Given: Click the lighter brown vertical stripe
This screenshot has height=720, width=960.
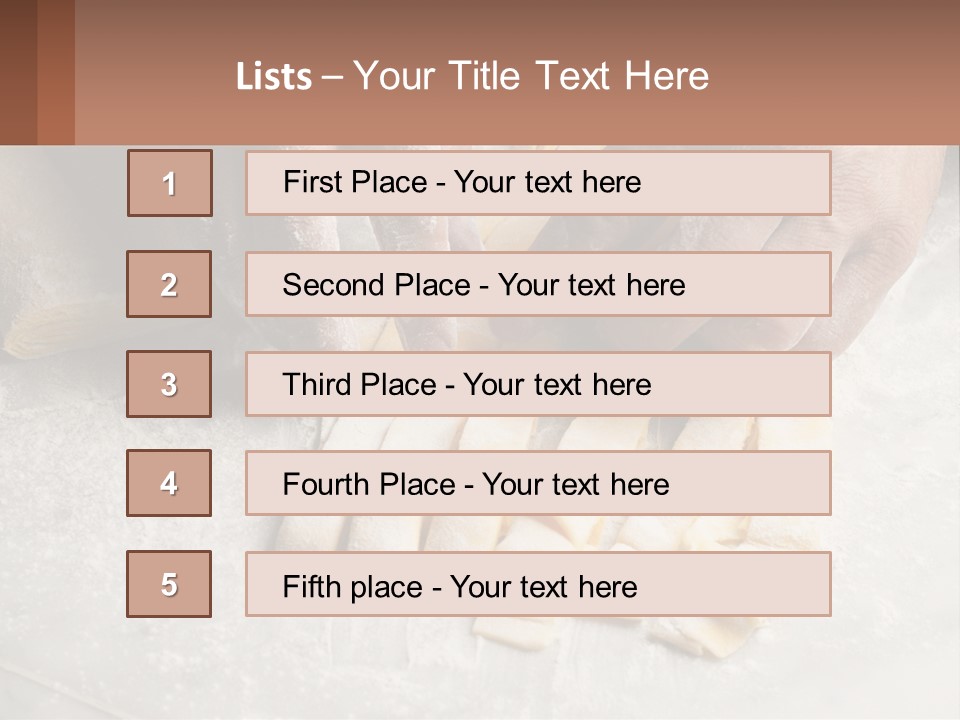Looking at the screenshot, I should pos(56,72).
